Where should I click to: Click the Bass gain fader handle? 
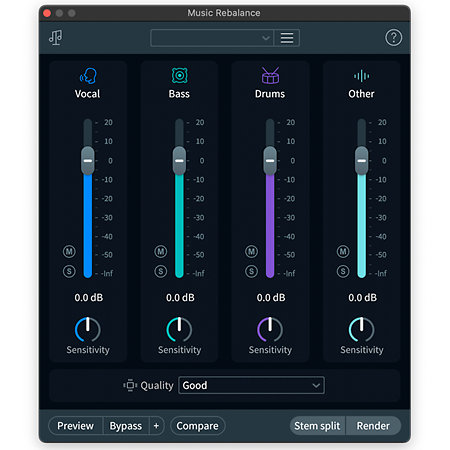179,161
